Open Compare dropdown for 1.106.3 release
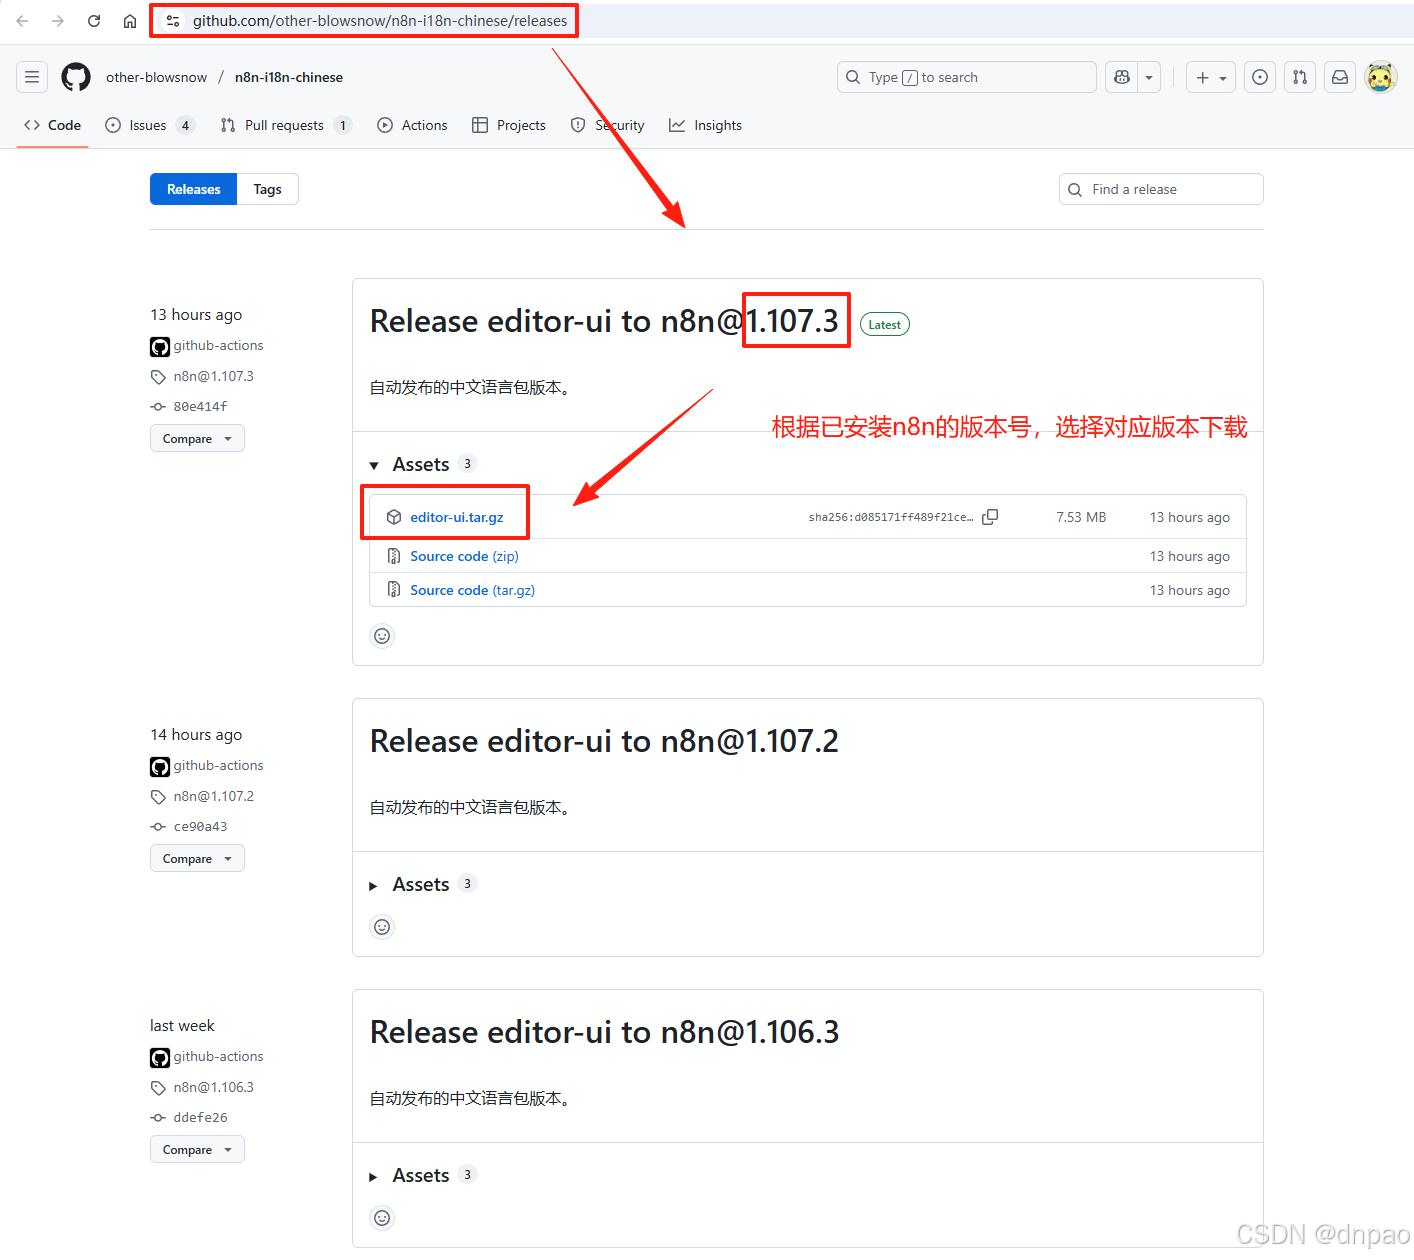The width and height of the screenshot is (1414, 1260). [x=197, y=1149]
